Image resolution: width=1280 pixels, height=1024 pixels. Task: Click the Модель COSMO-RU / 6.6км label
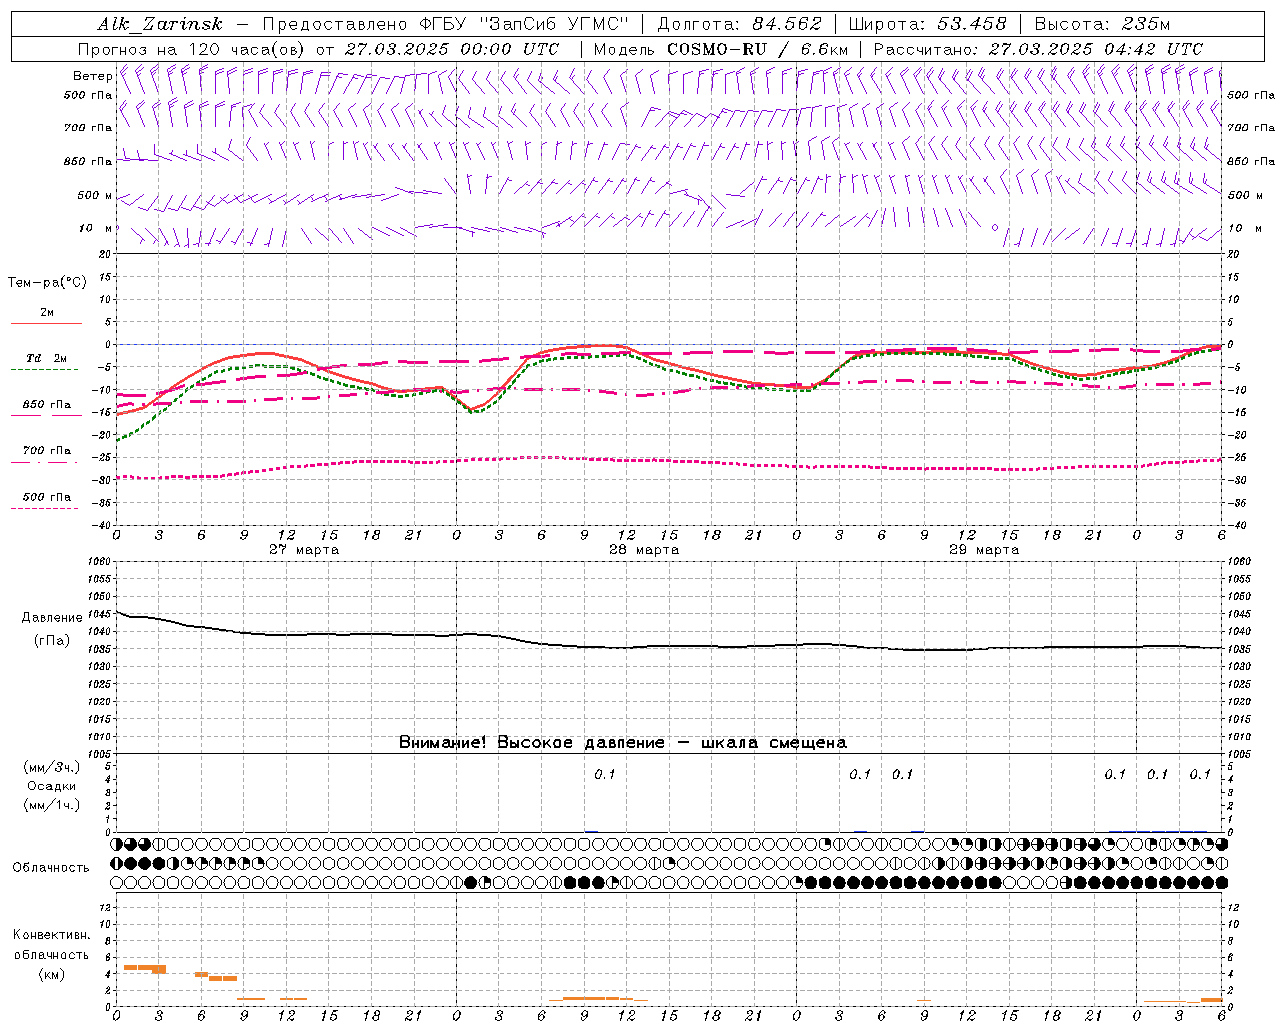click(721, 49)
